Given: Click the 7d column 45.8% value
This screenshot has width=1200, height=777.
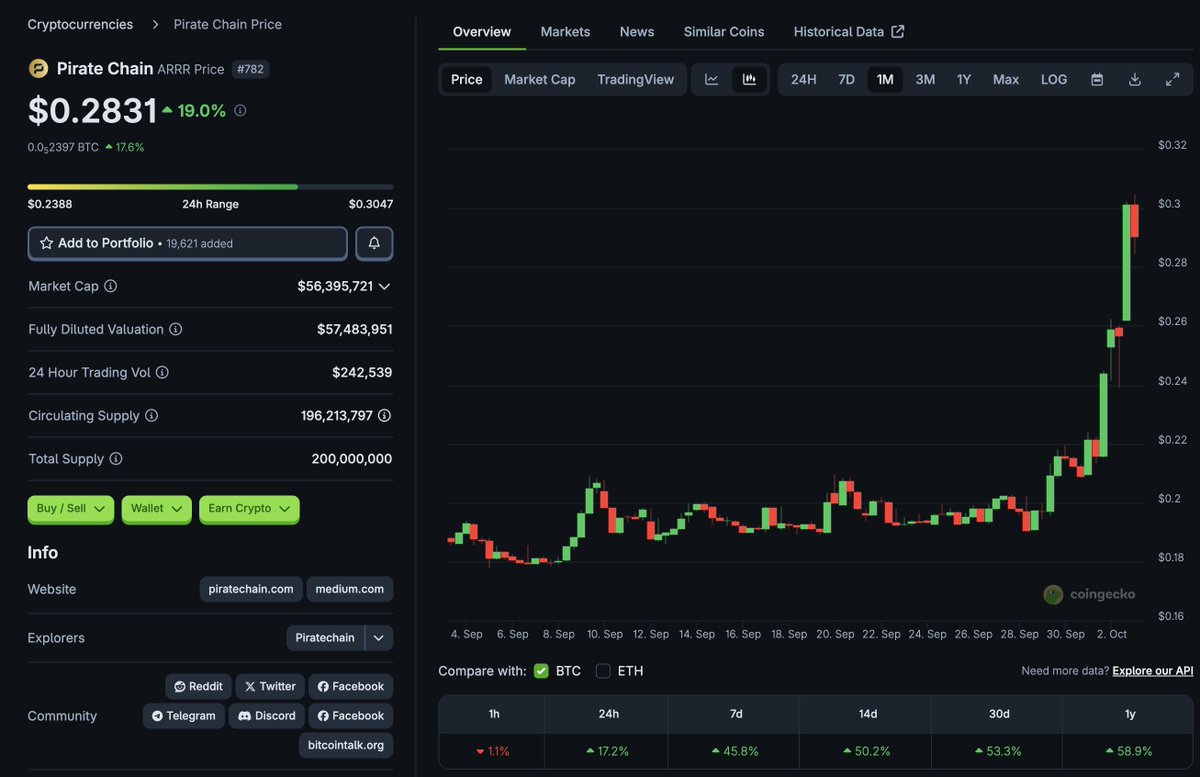Looking at the screenshot, I should (x=735, y=751).
